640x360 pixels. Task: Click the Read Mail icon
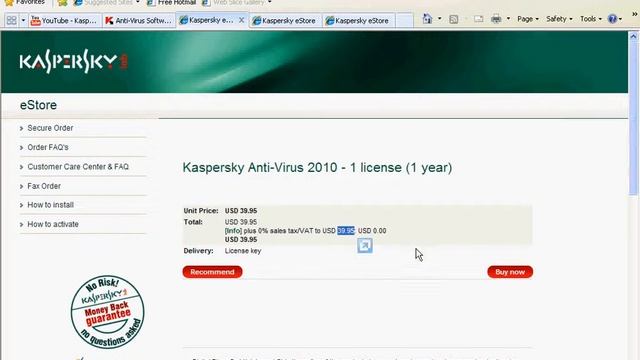pyautogui.click(x=478, y=19)
